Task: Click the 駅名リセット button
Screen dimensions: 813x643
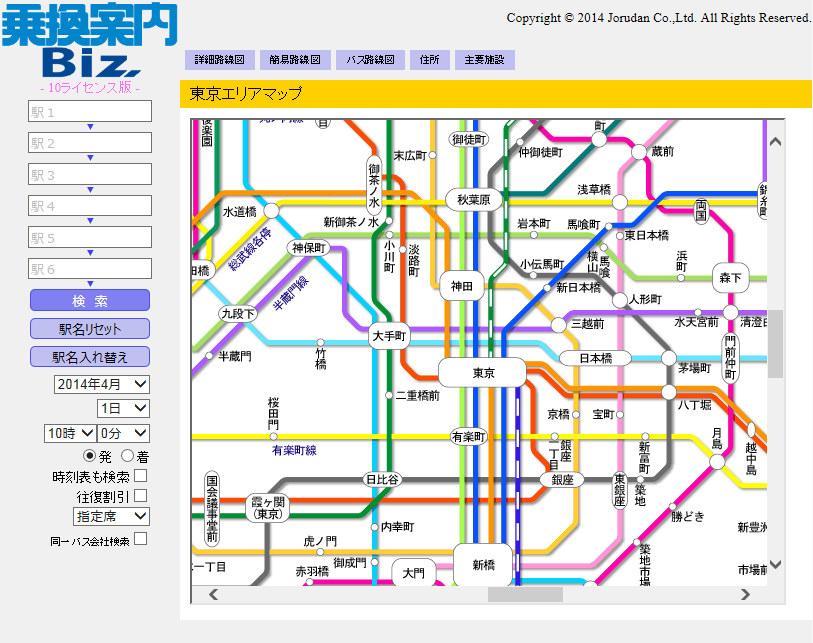Action: [x=90, y=329]
